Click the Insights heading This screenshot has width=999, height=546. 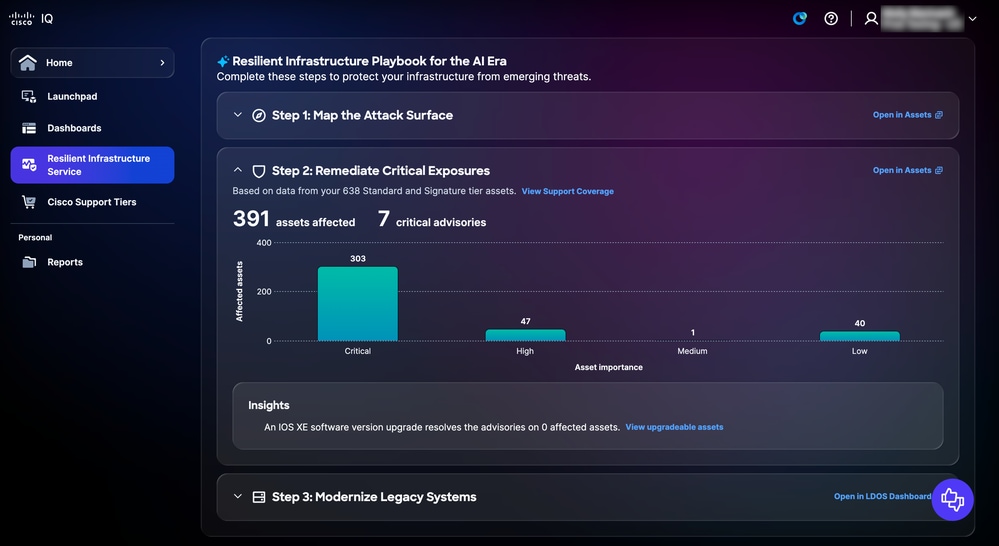(268, 405)
